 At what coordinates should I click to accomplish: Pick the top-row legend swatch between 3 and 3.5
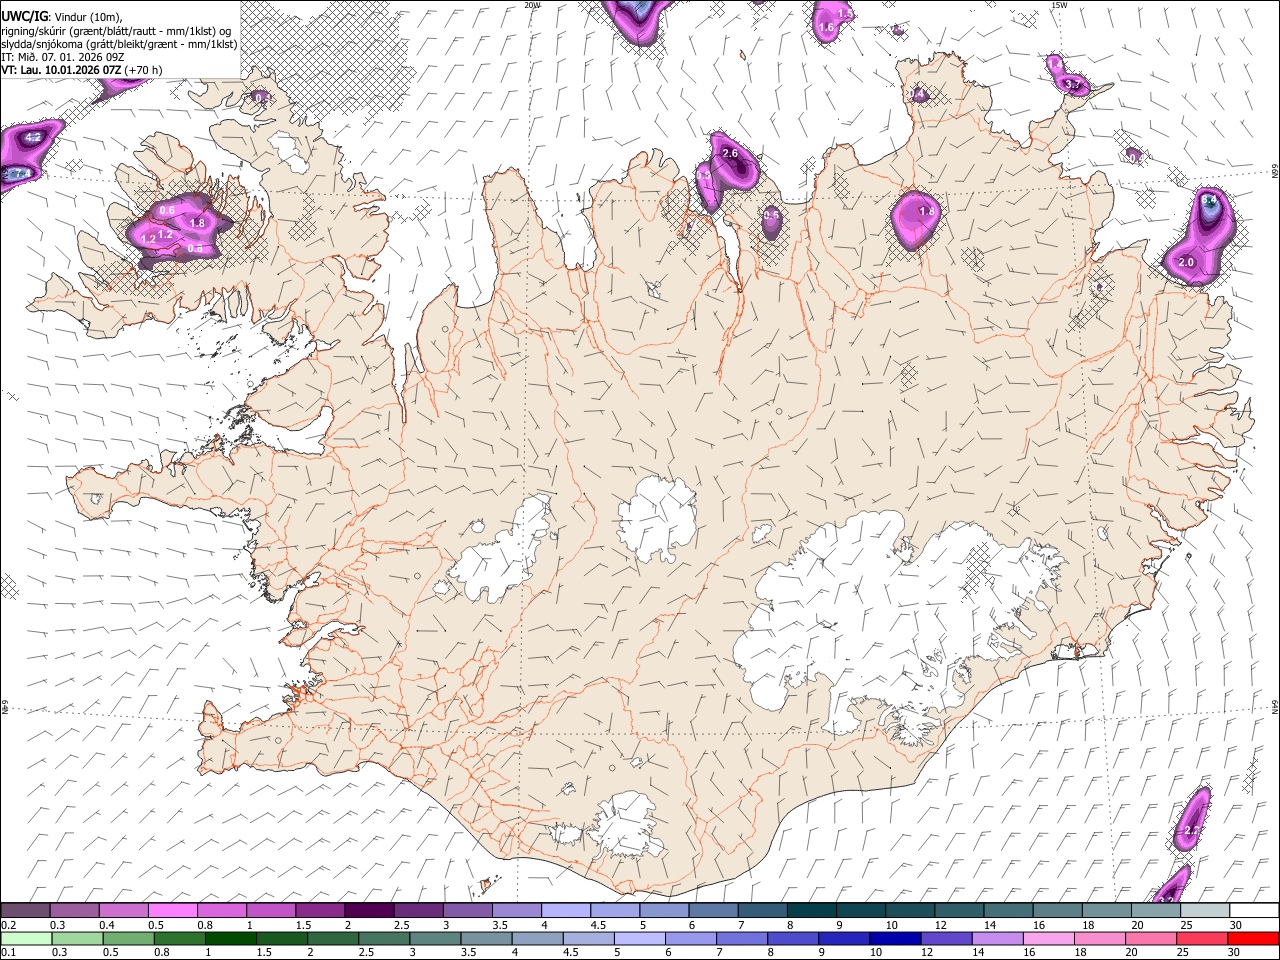tap(466, 910)
